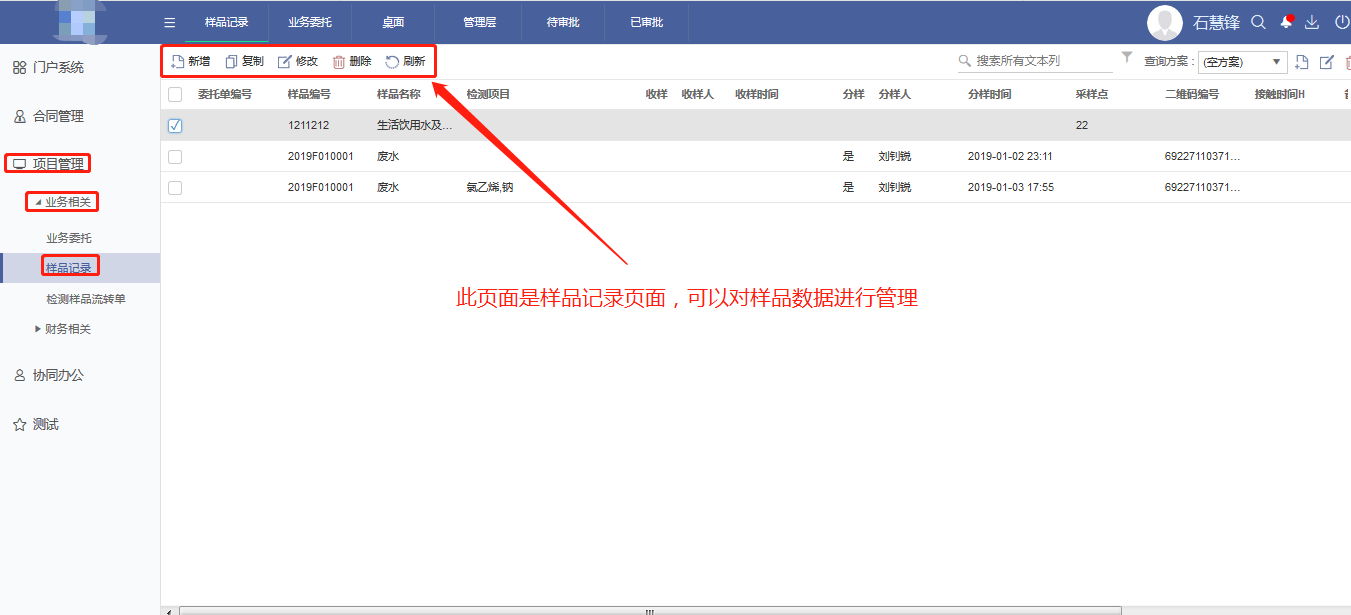Click the 删除 trash icon in toolbar
The width and height of the screenshot is (1351, 615).
click(x=339, y=62)
